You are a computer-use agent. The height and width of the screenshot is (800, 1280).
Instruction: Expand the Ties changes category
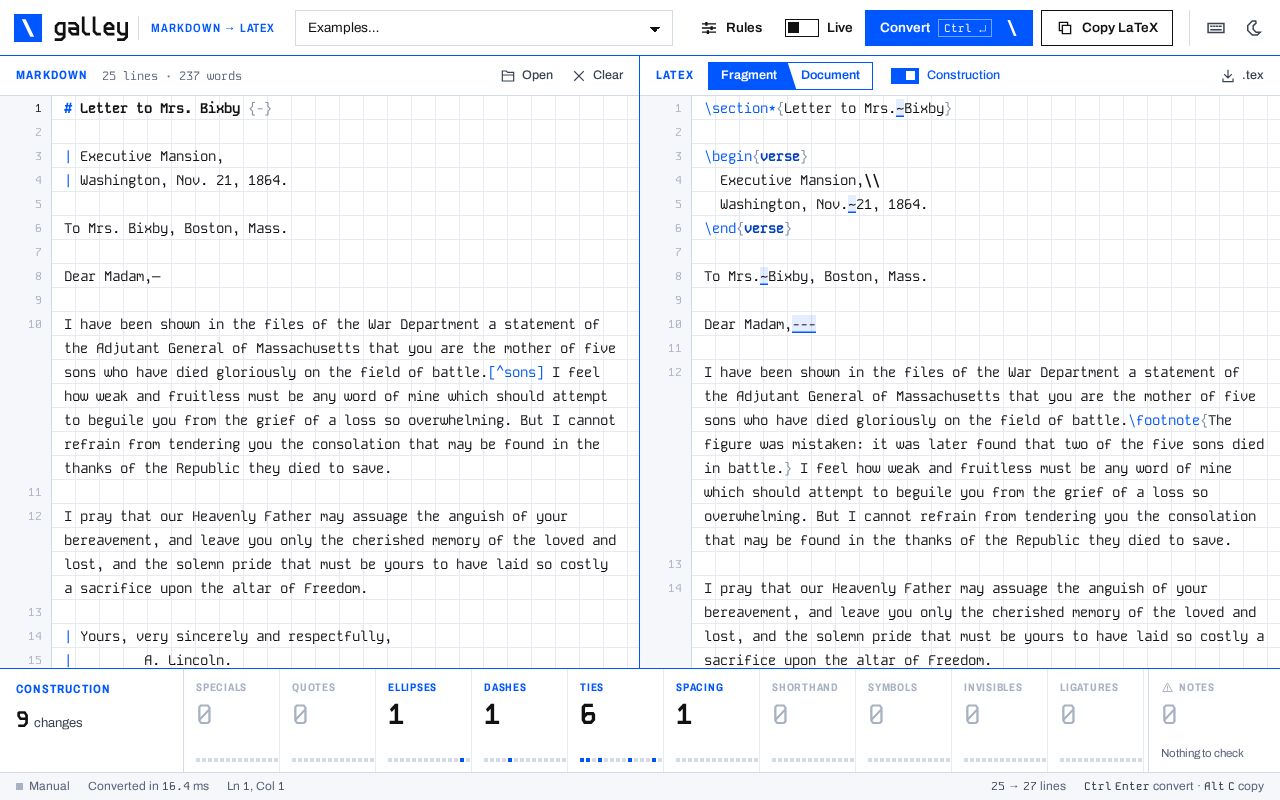[615, 721]
